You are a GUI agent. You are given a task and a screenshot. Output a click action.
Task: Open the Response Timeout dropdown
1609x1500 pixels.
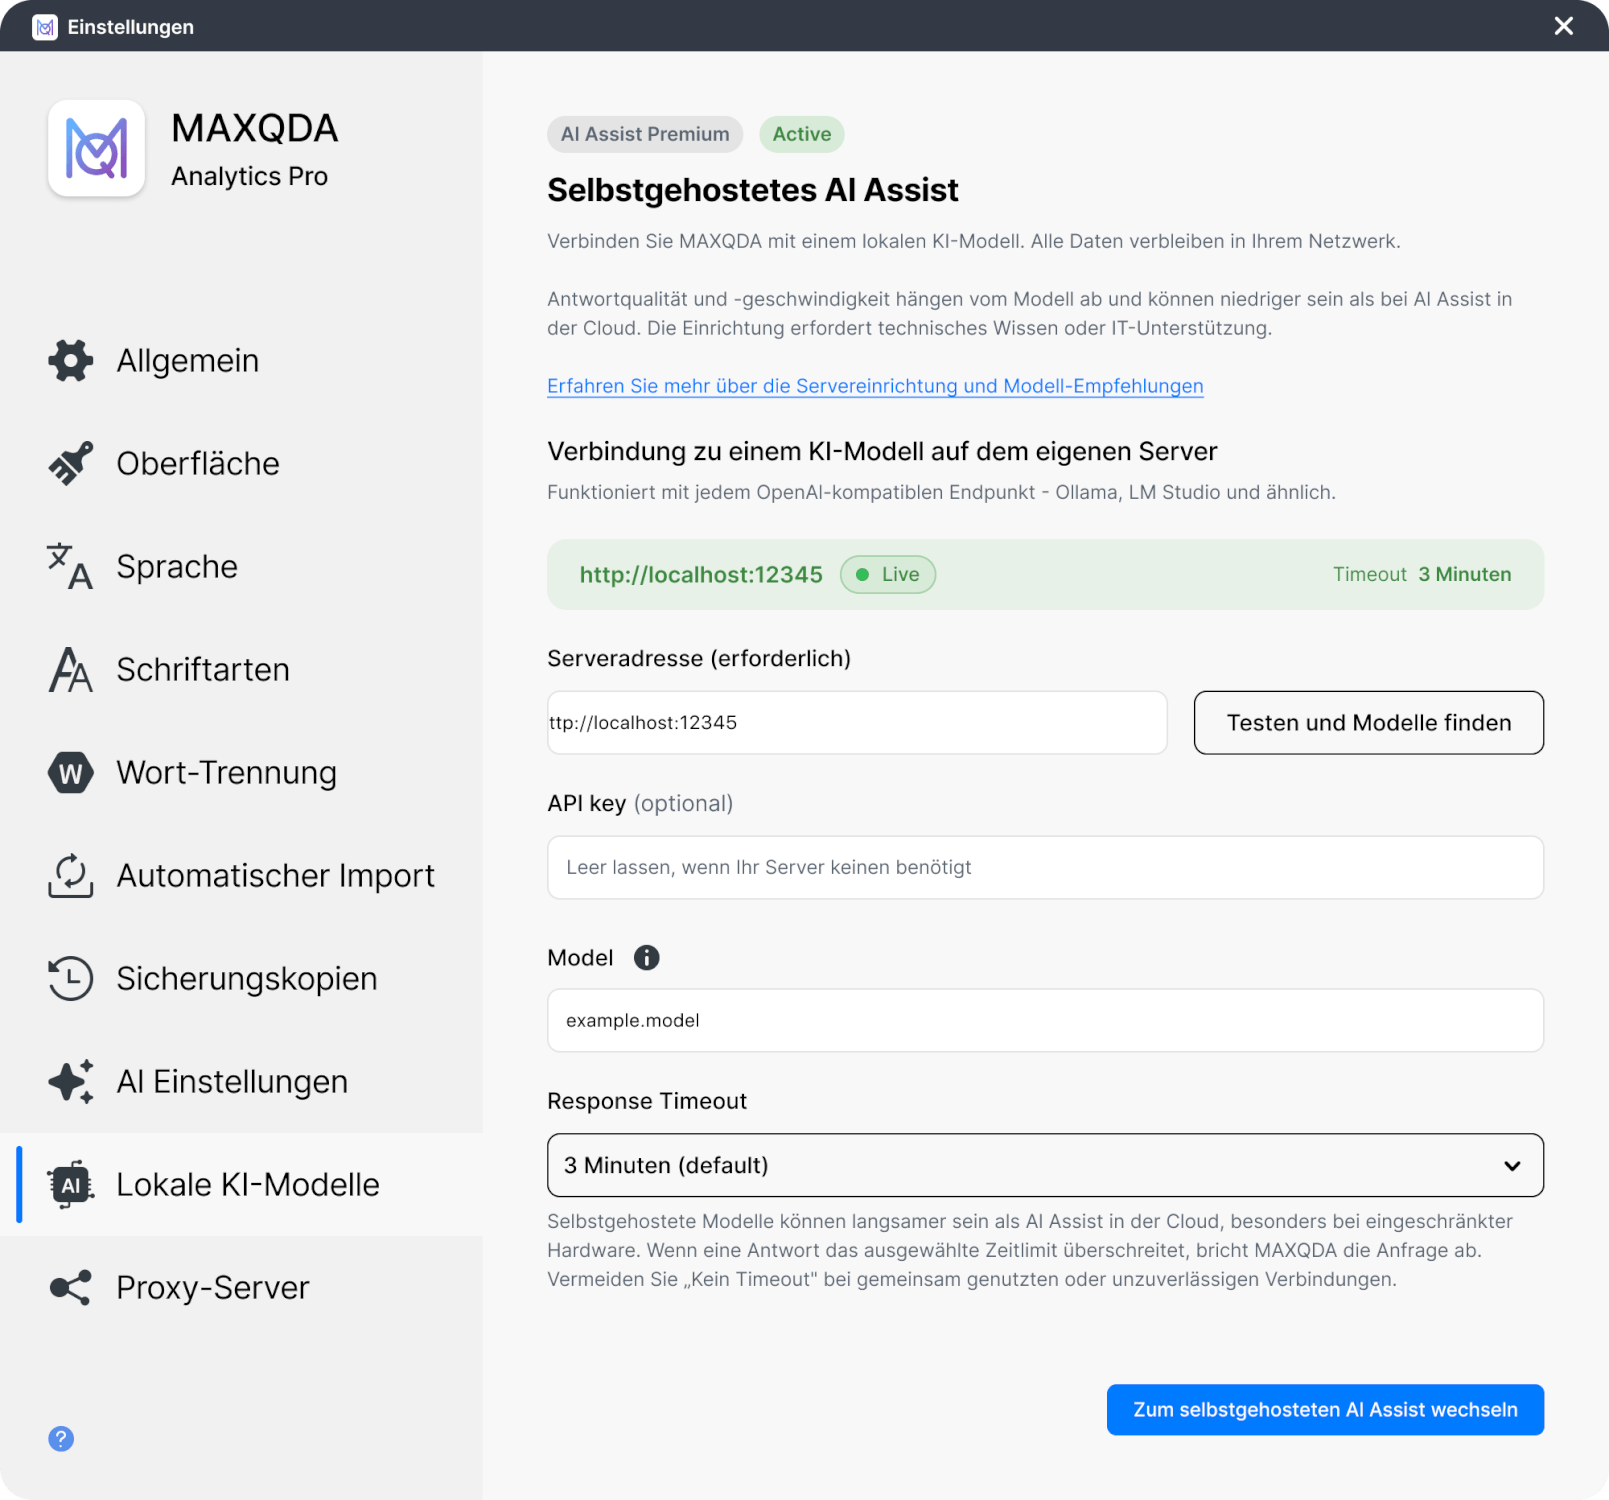[x=1045, y=1165]
